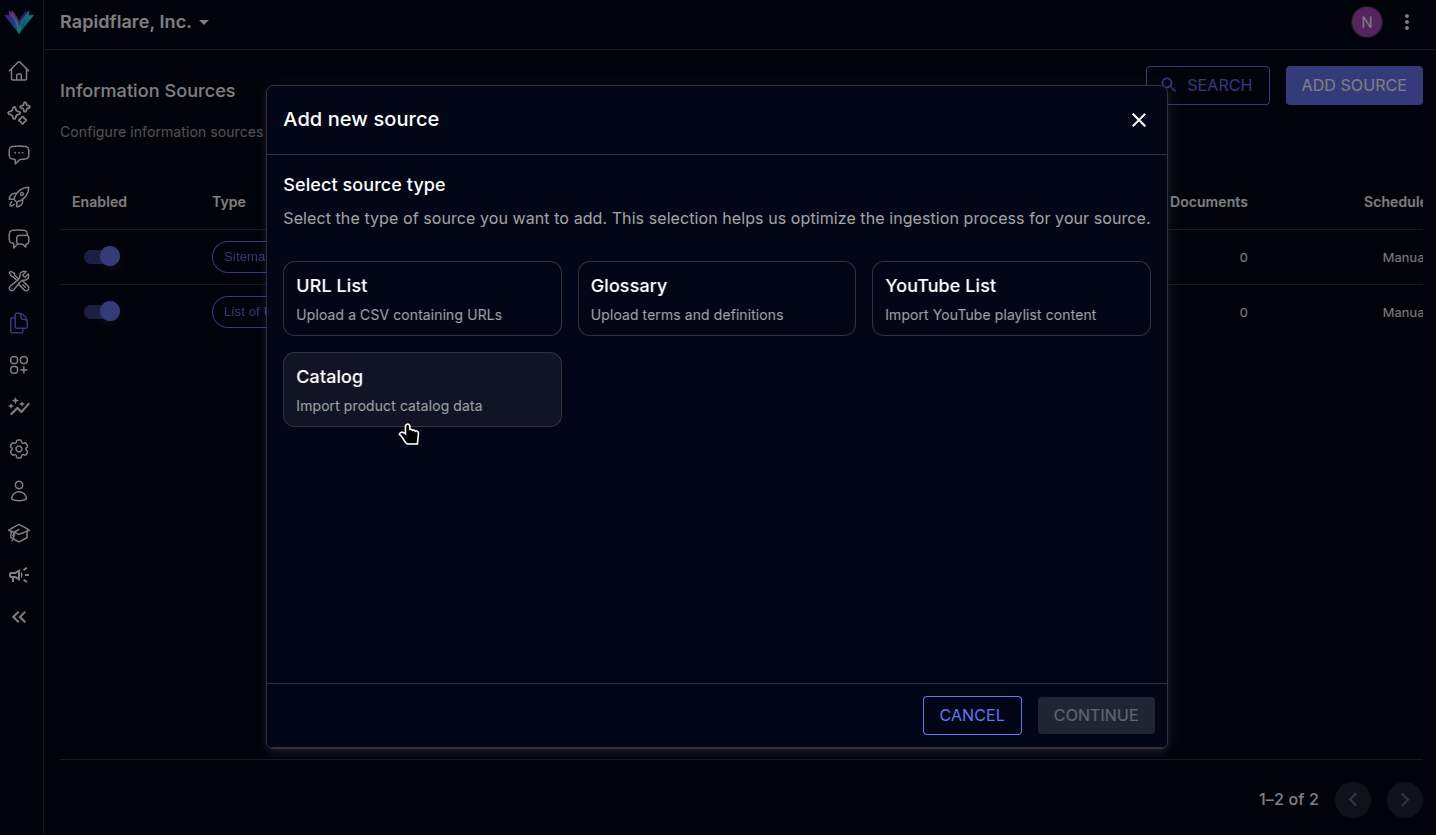
Task: Click the megaphone announcements icon in sidebar
Action: 19,575
